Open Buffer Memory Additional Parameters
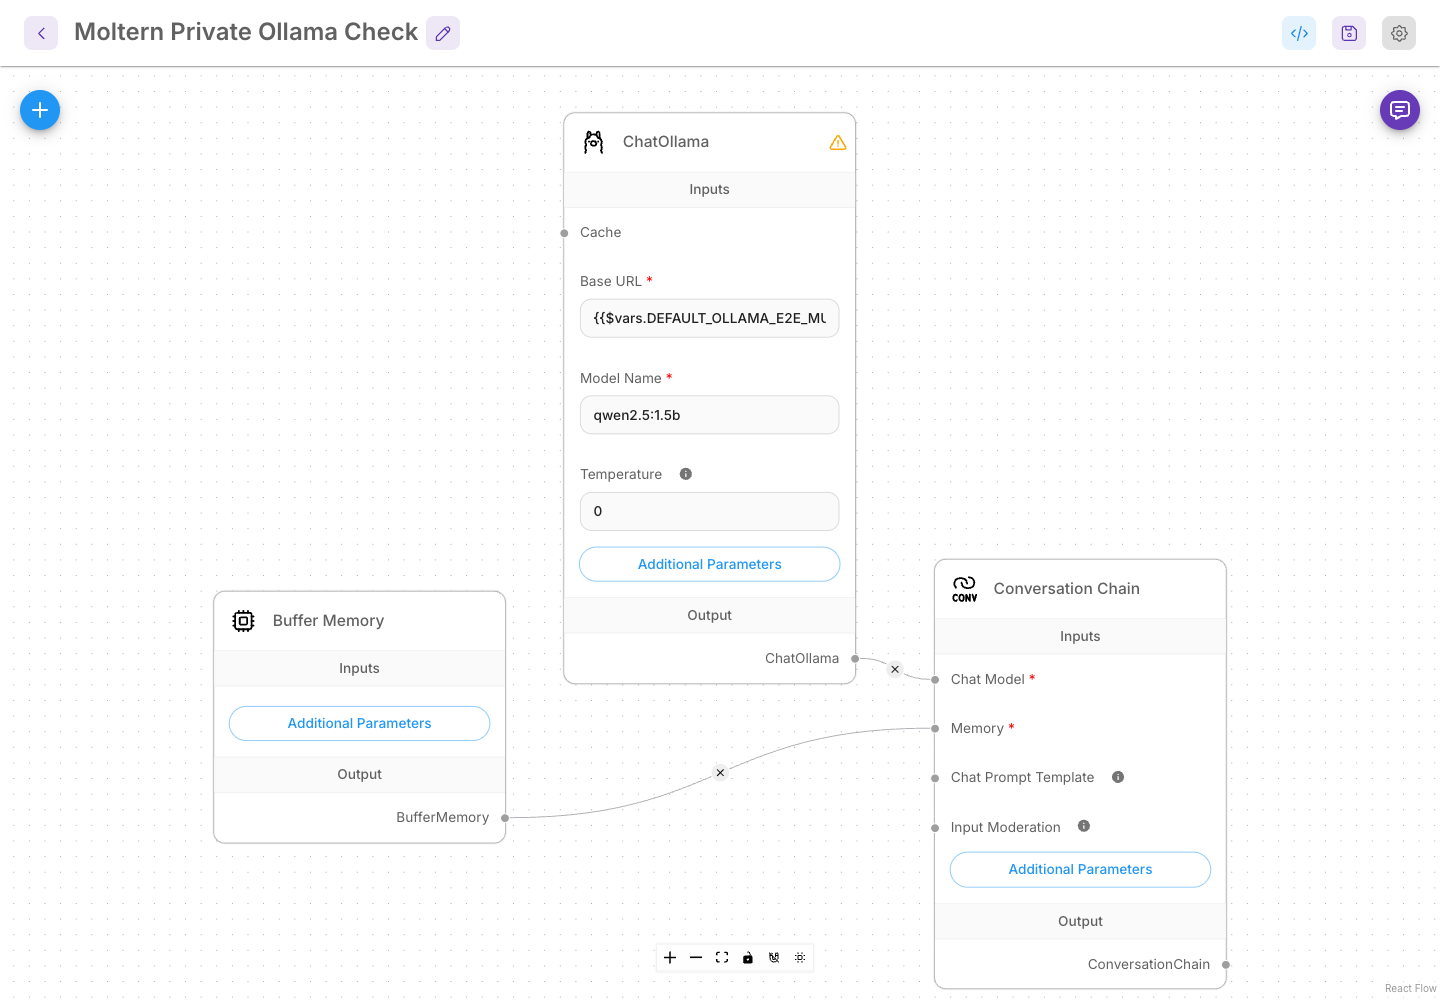Viewport: 1440px width, 1000px height. (x=360, y=723)
